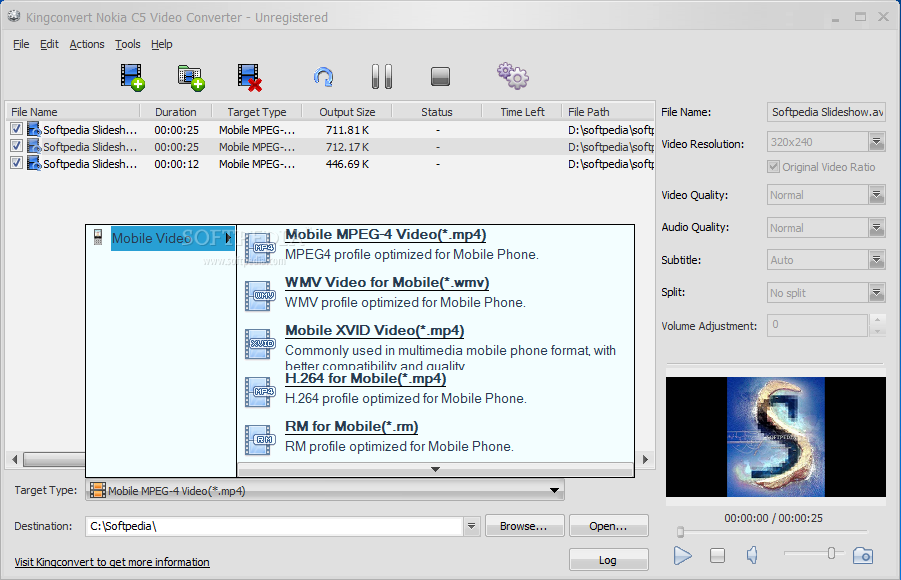Open Settings via the gears icon

click(513, 76)
